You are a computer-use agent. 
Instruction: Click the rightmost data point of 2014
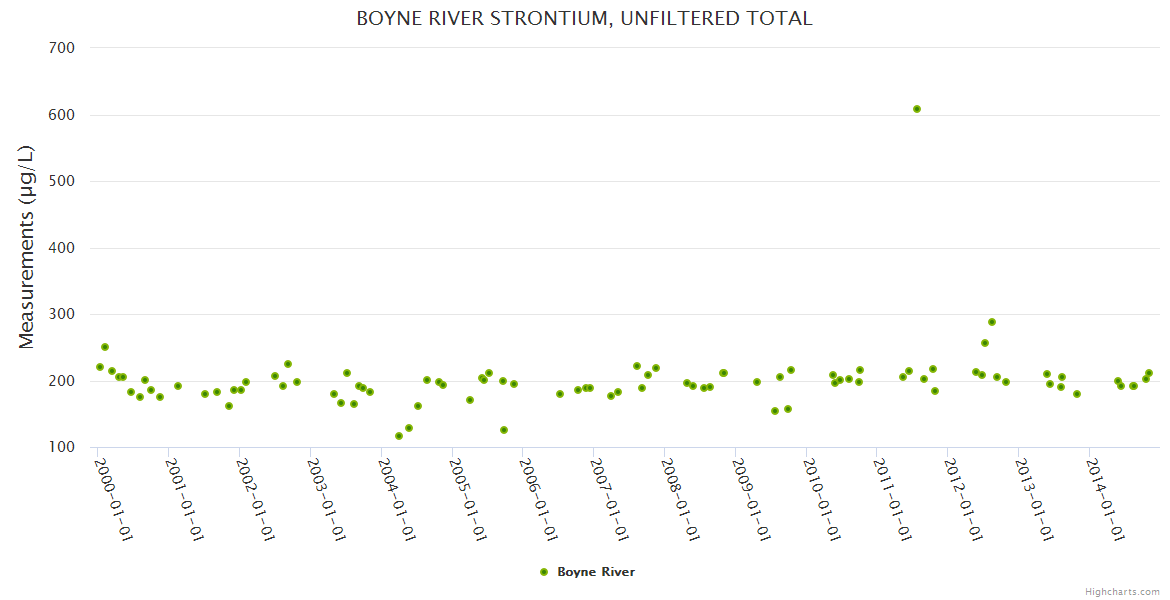point(1149,373)
